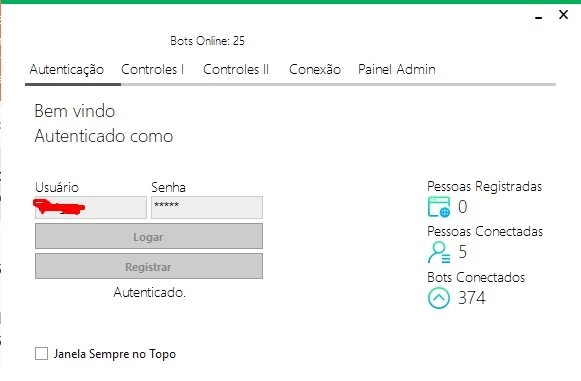Click the connected people user icon

tap(439, 253)
